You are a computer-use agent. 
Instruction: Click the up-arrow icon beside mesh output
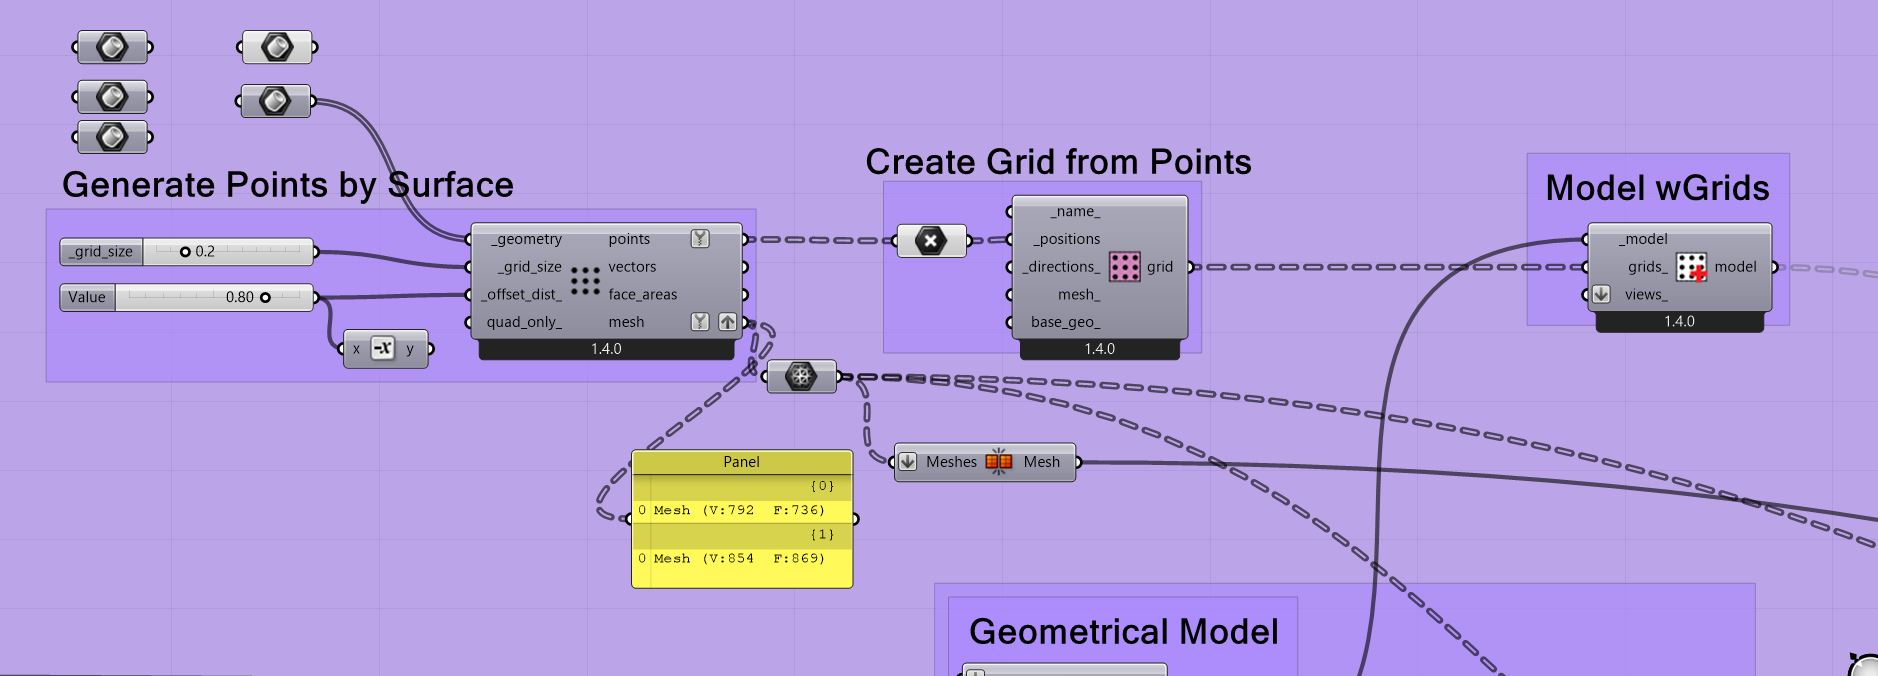pyautogui.click(x=727, y=322)
